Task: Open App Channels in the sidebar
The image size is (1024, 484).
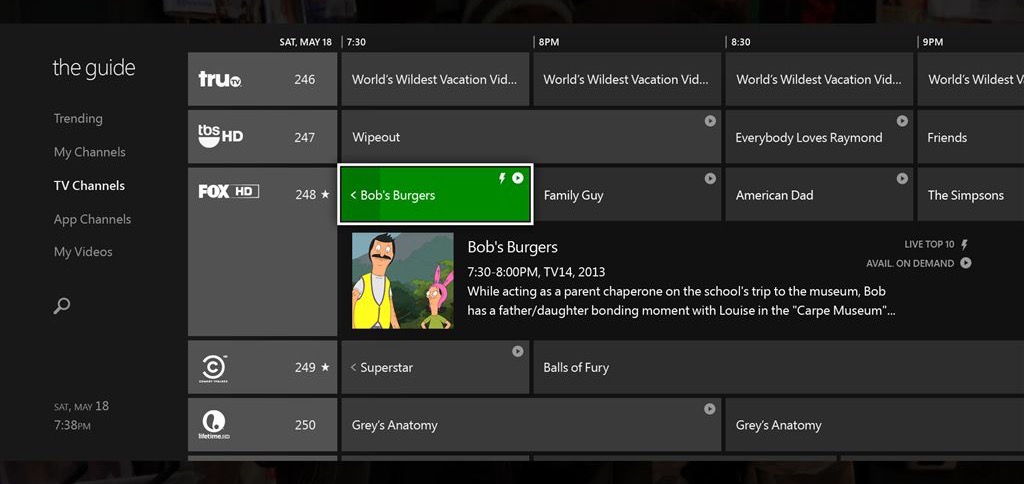Action: click(x=92, y=219)
